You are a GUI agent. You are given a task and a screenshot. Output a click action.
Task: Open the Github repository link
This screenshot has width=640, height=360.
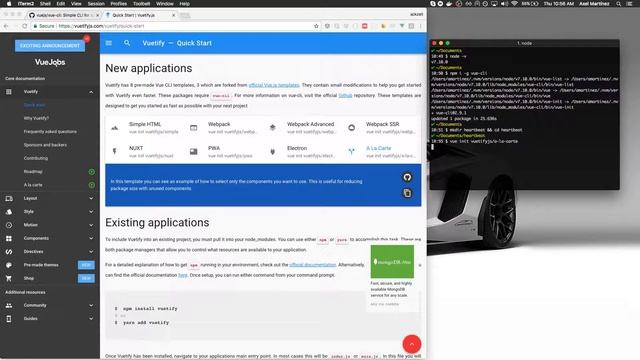click(345, 96)
